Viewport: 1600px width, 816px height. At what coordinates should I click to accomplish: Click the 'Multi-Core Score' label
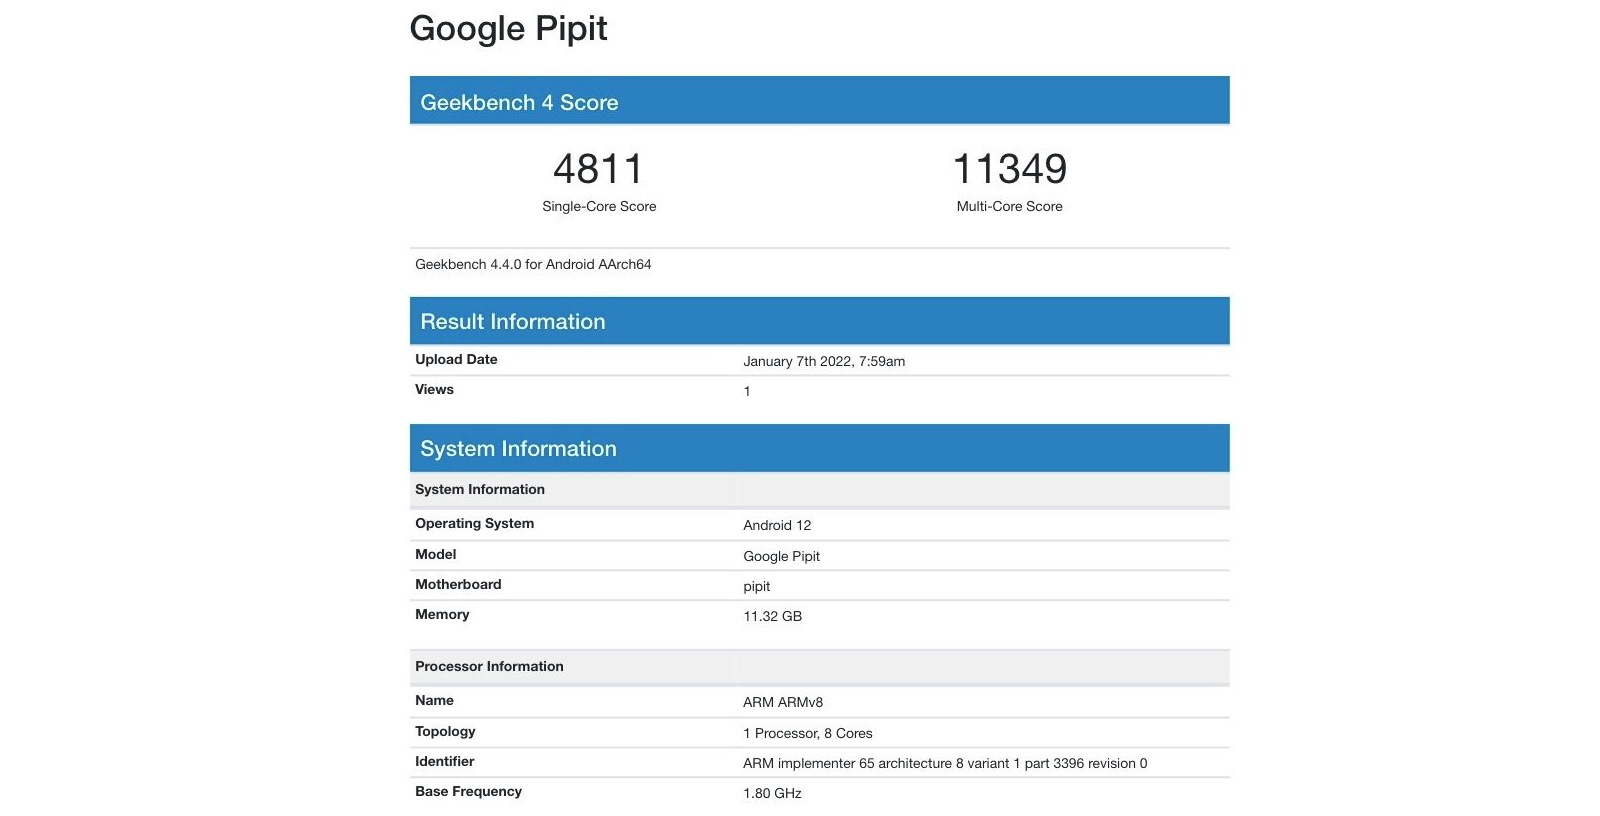(x=1010, y=206)
